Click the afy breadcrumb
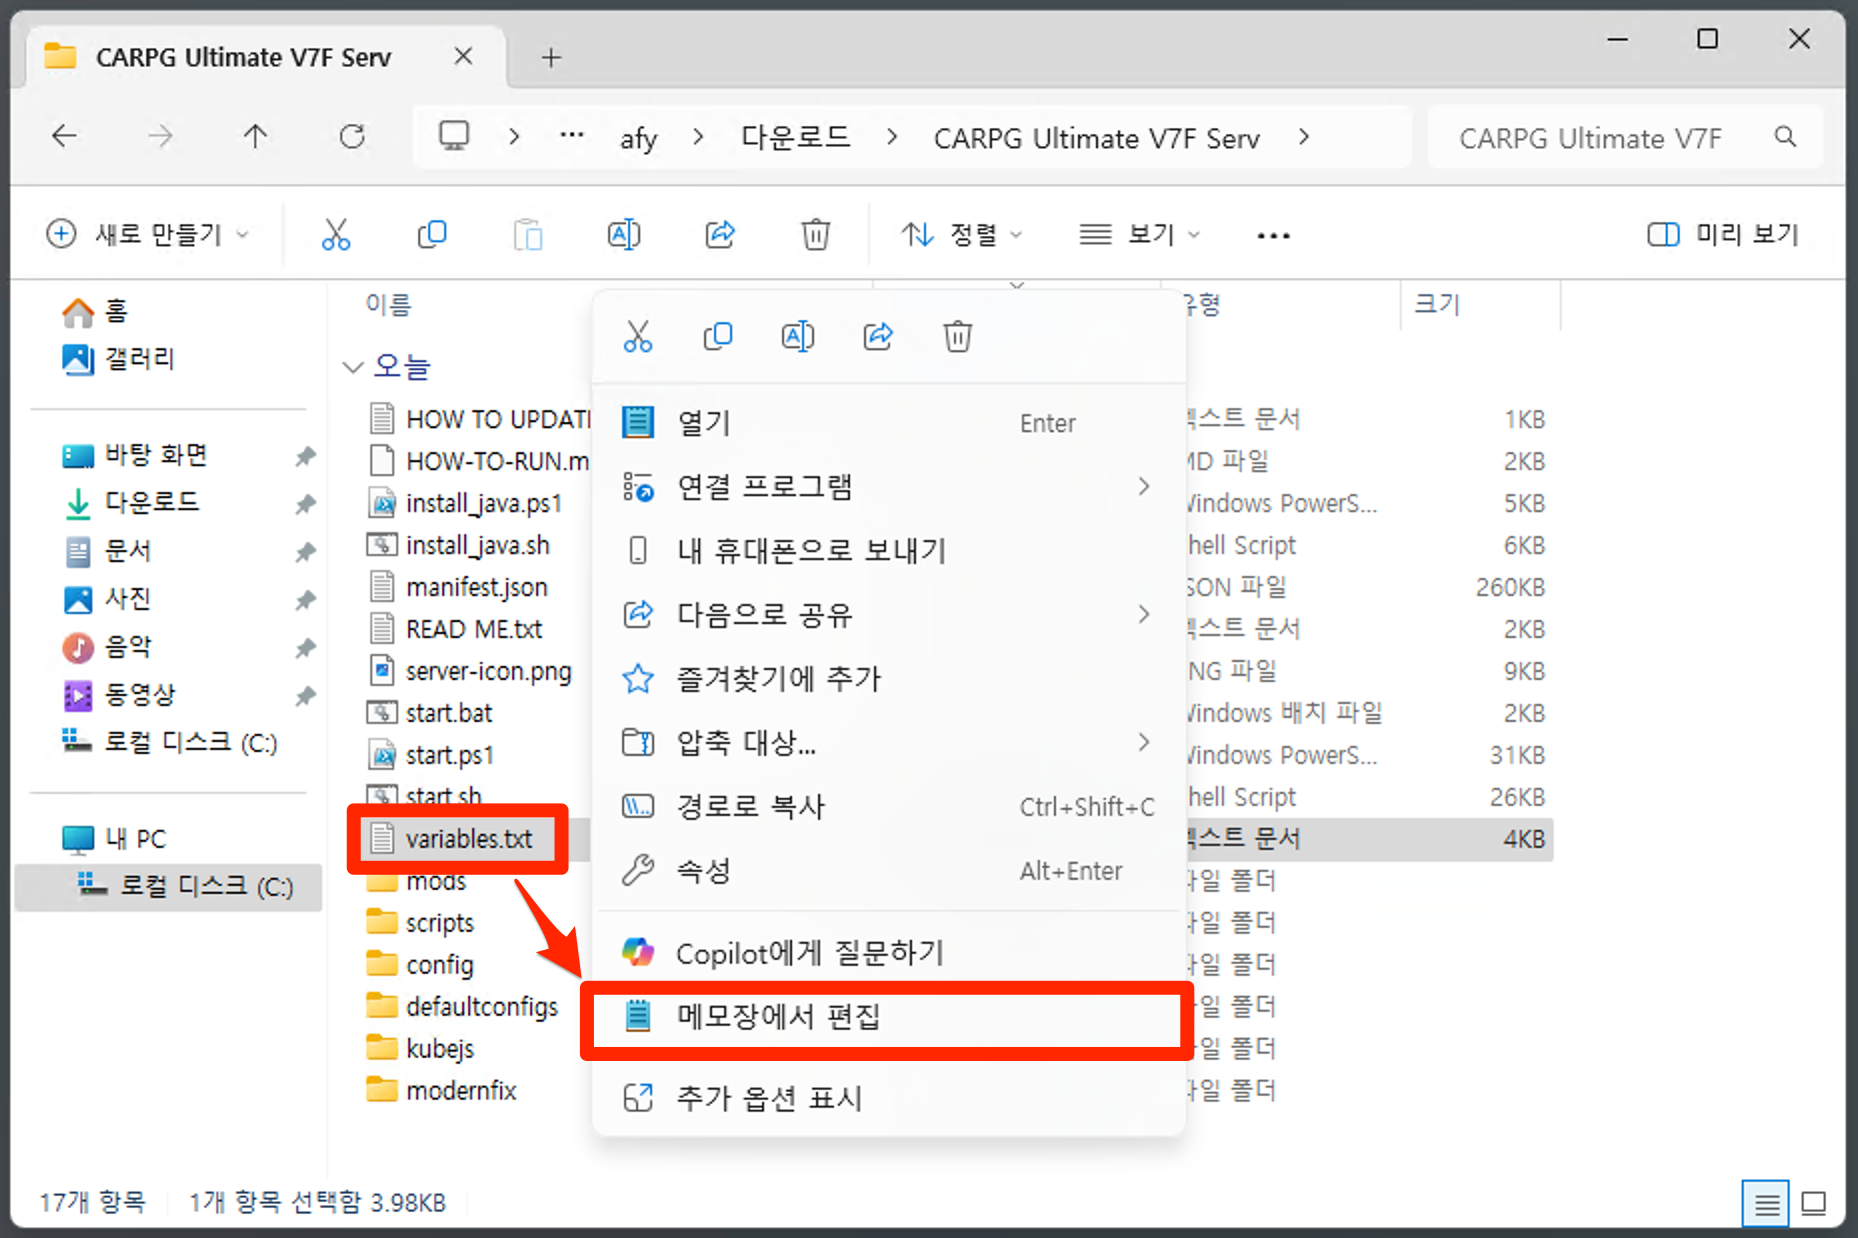This screenshot has height=1238, width=1858. point(639,138)
